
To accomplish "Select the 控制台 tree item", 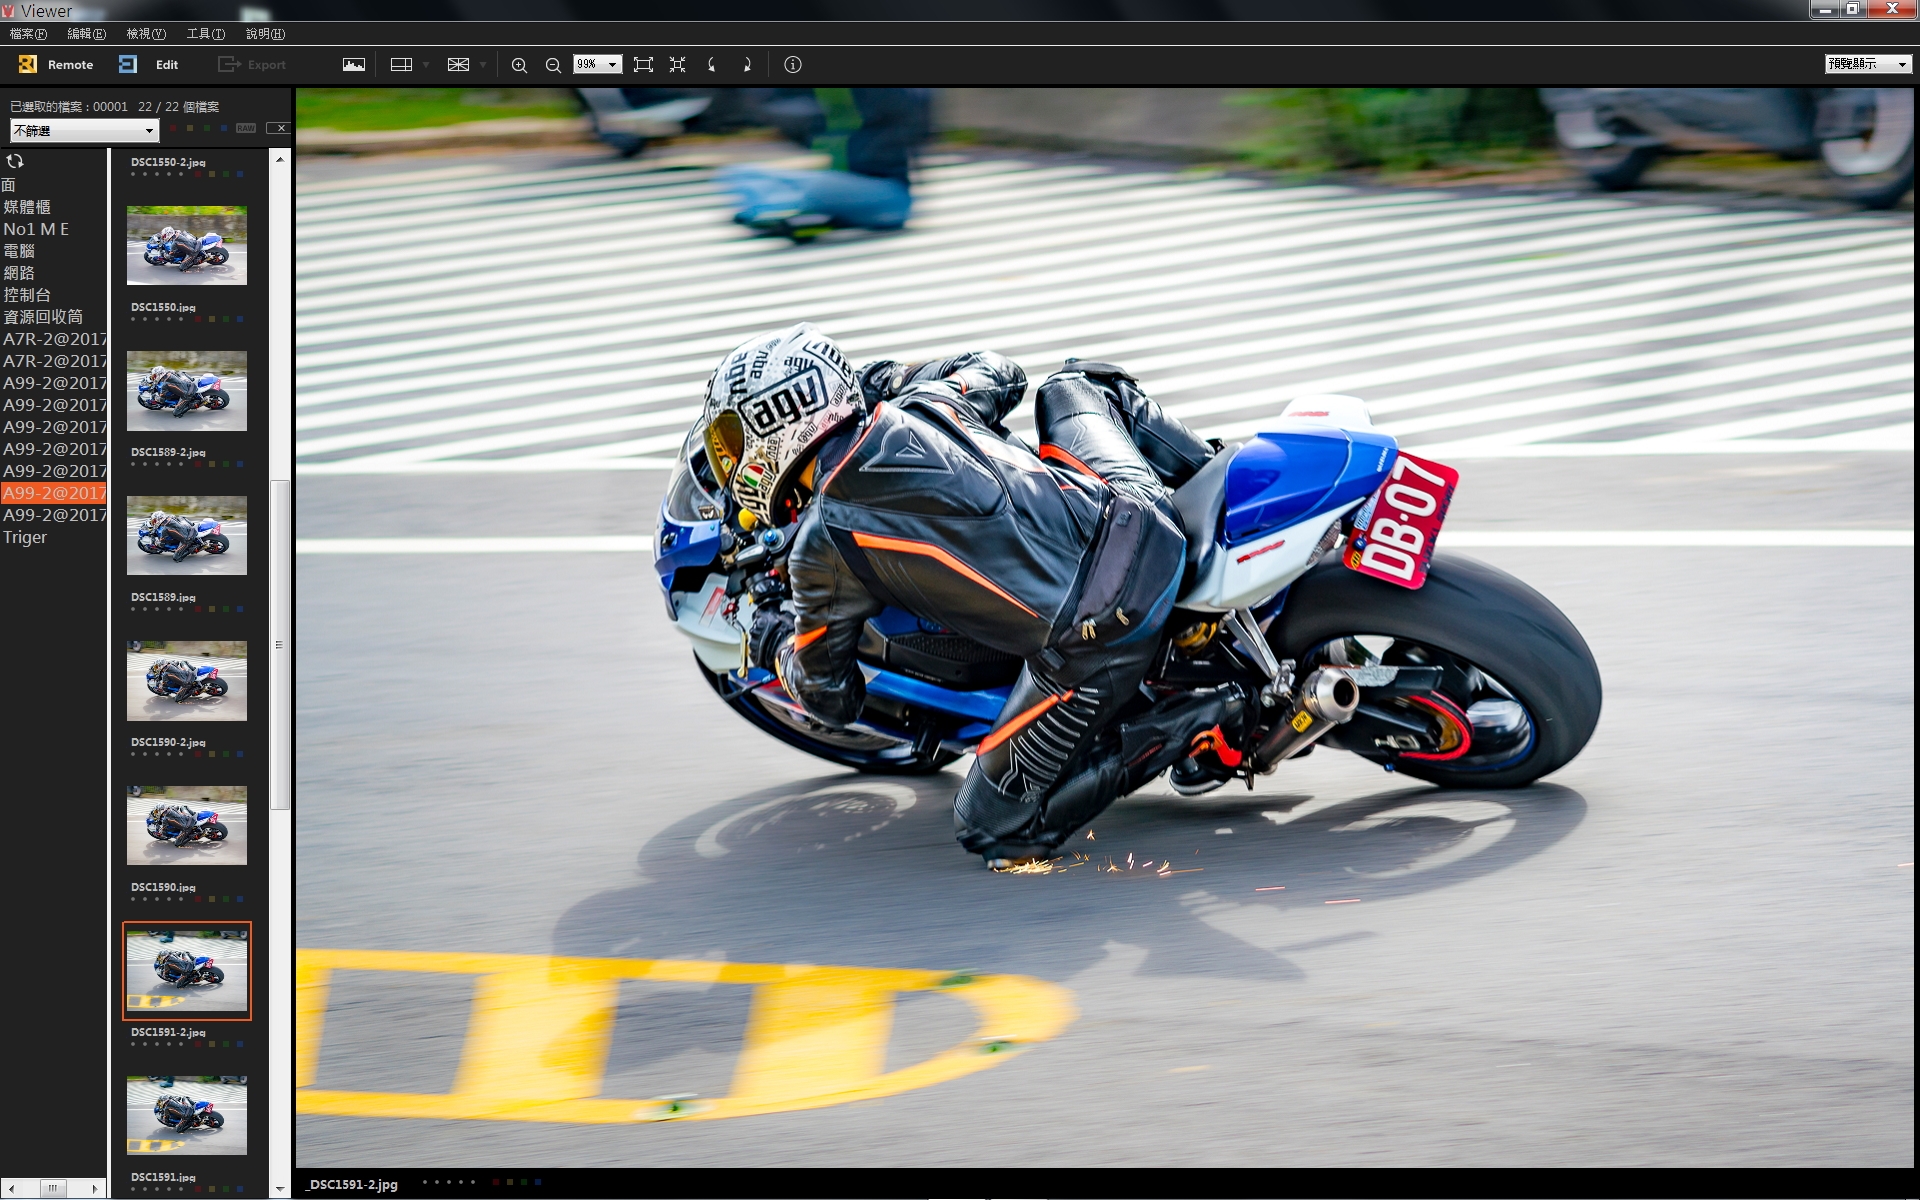I will point(27,295).
